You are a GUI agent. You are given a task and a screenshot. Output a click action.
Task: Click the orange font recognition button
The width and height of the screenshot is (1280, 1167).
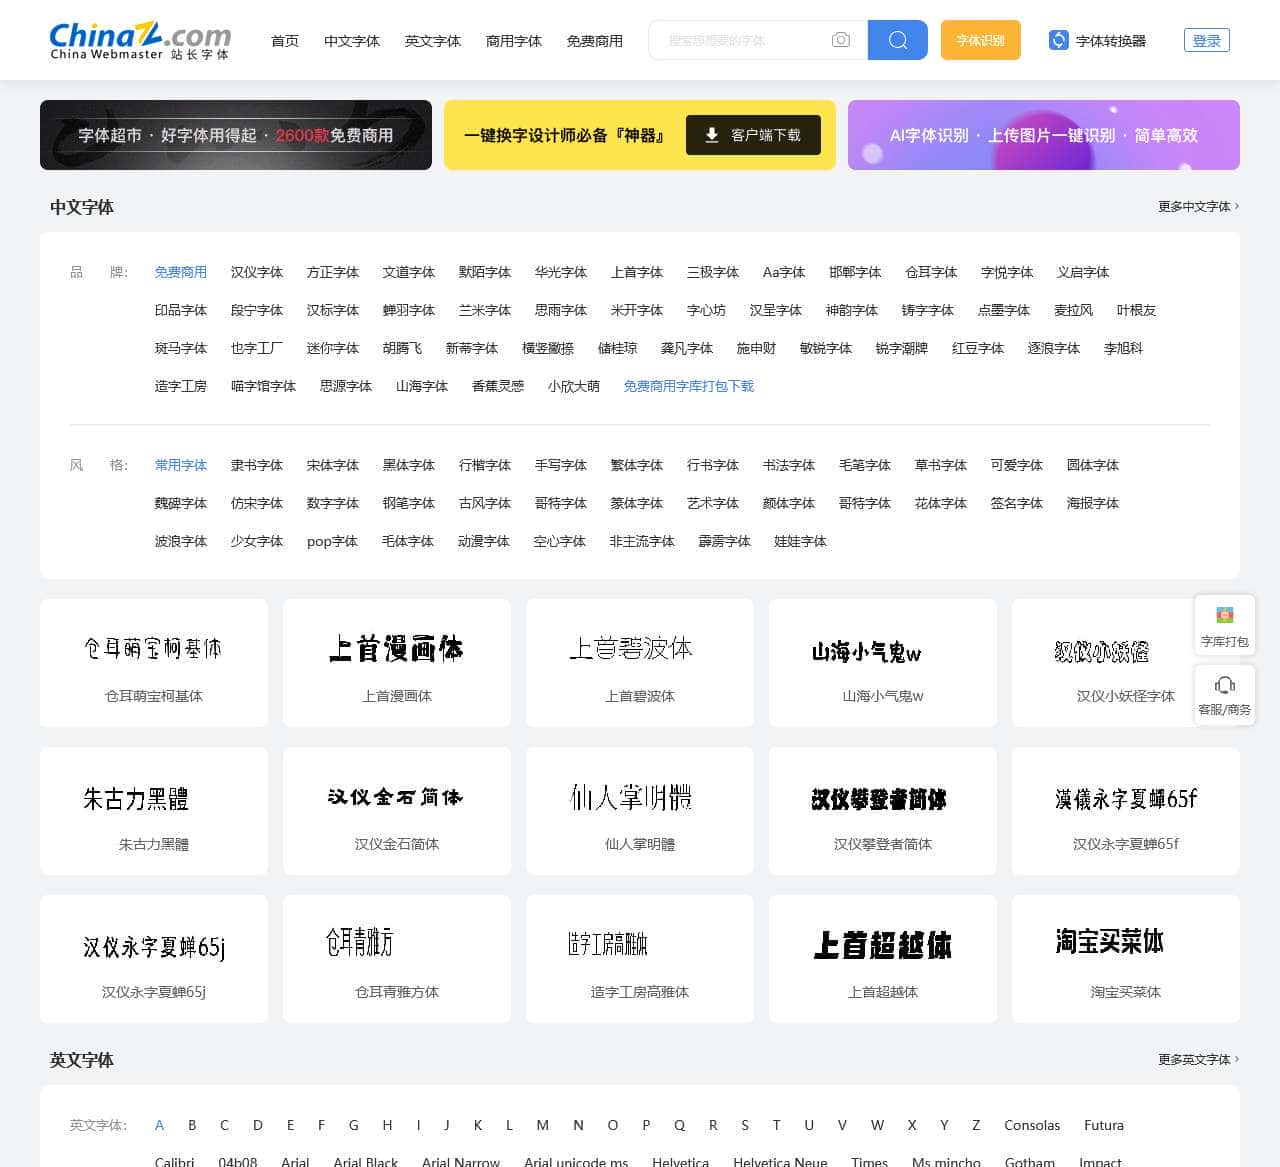click(x=980, y=40)
